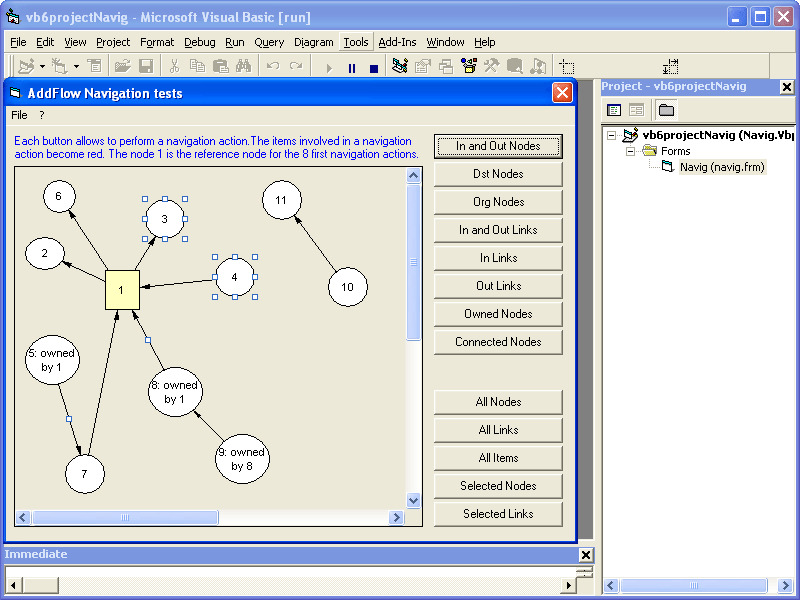This screenshot has height=600, width=800.
Task: Click the Org Nodes button
Action: point(498,202)
